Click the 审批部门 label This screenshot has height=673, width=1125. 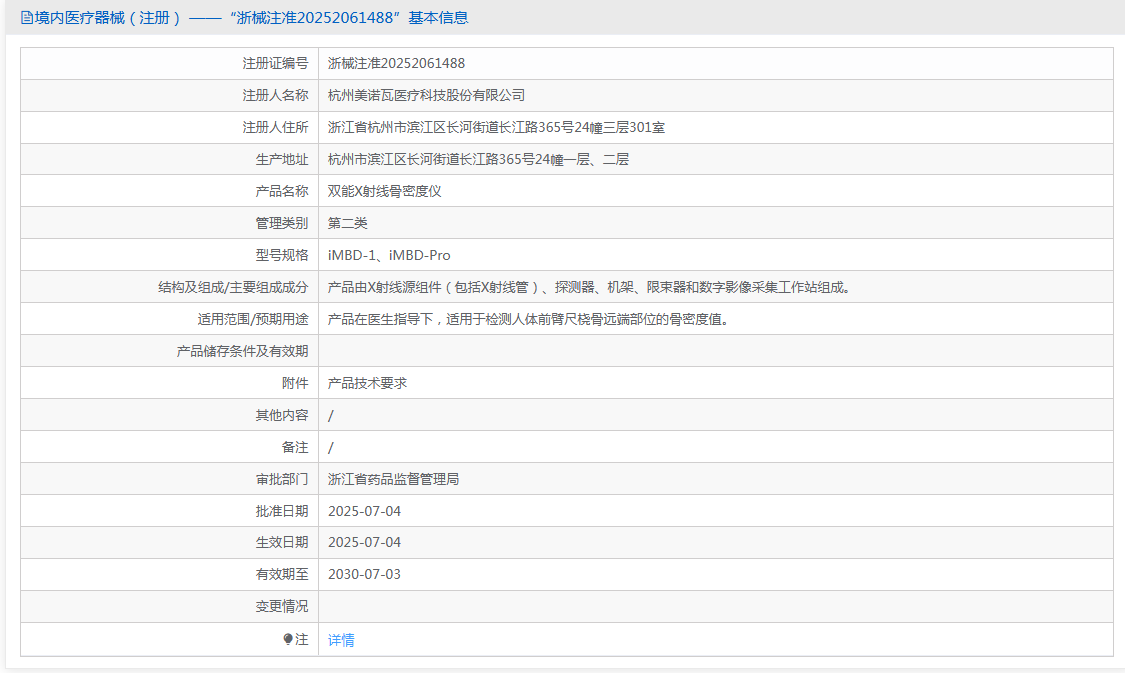coord(282,479)
